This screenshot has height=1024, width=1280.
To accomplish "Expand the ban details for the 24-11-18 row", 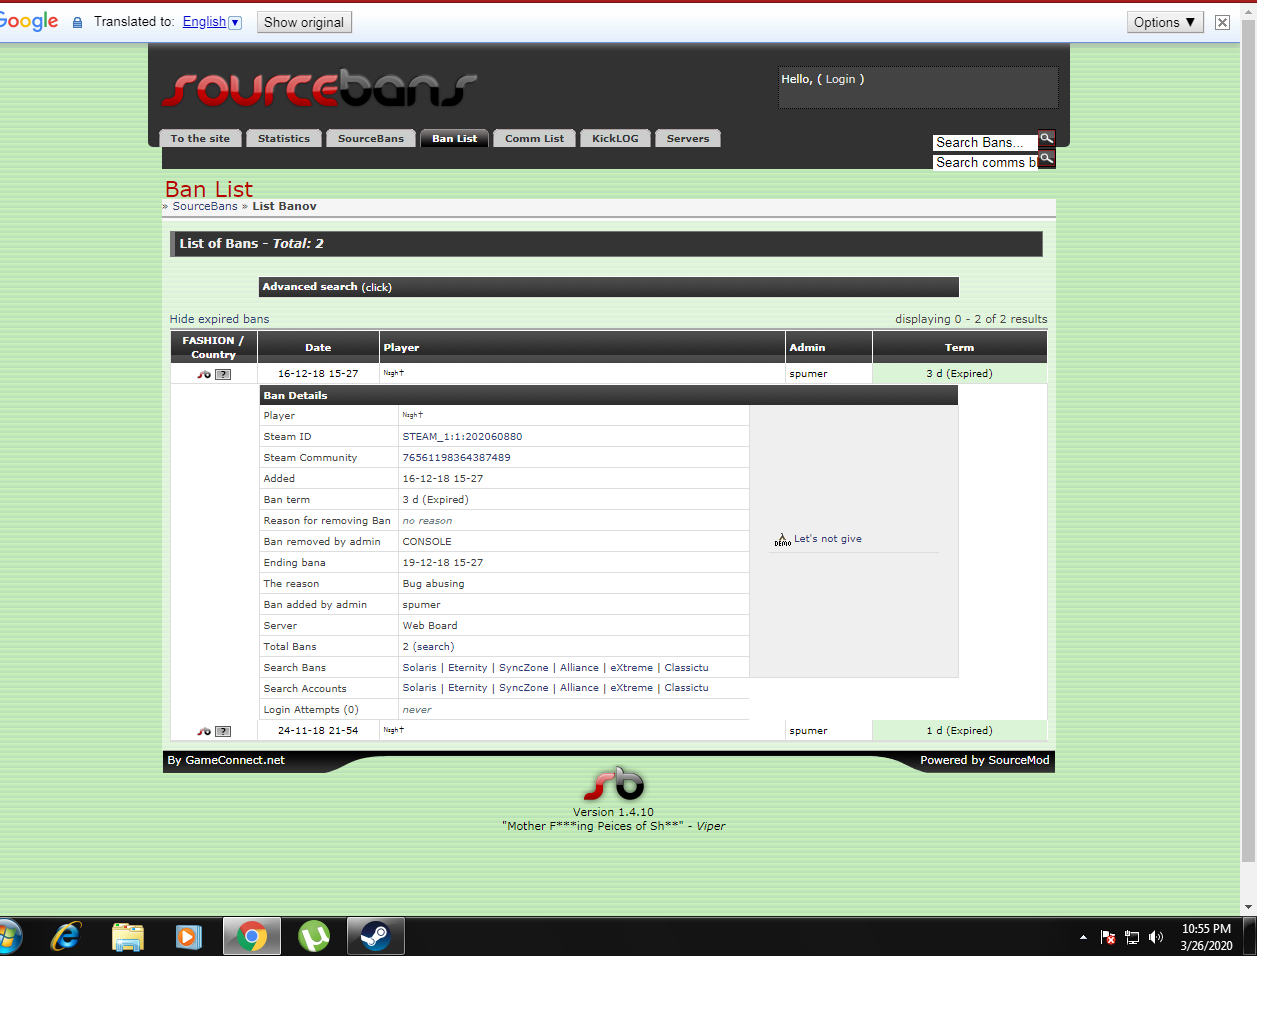I will coord(608,731).
